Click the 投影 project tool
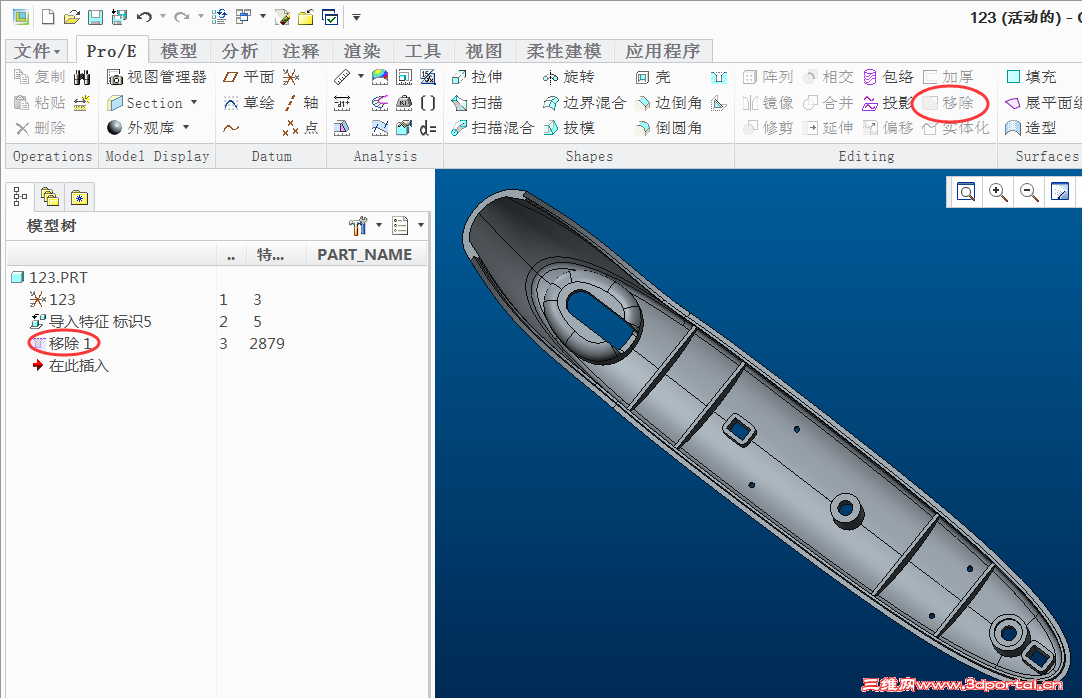Viewport: 1082px width, 698px height. tap(887, 103)
